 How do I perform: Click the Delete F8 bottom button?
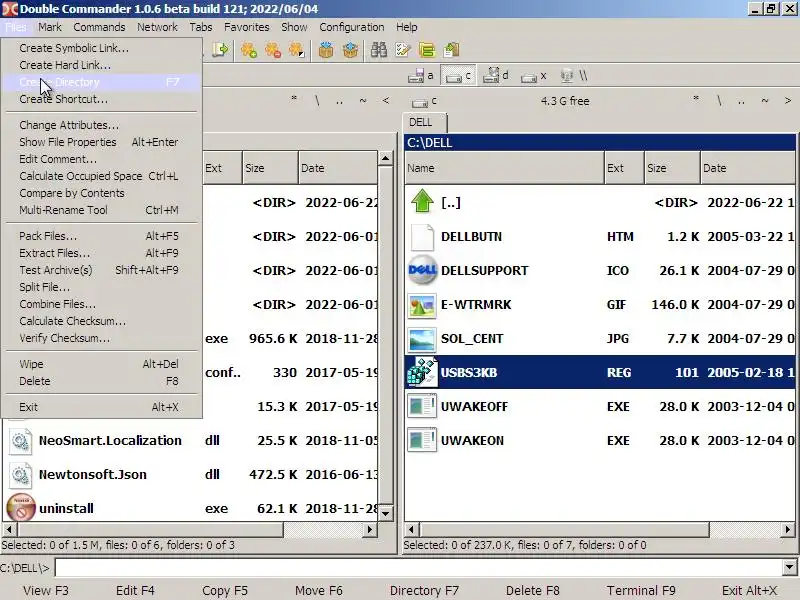pos(533,590)
